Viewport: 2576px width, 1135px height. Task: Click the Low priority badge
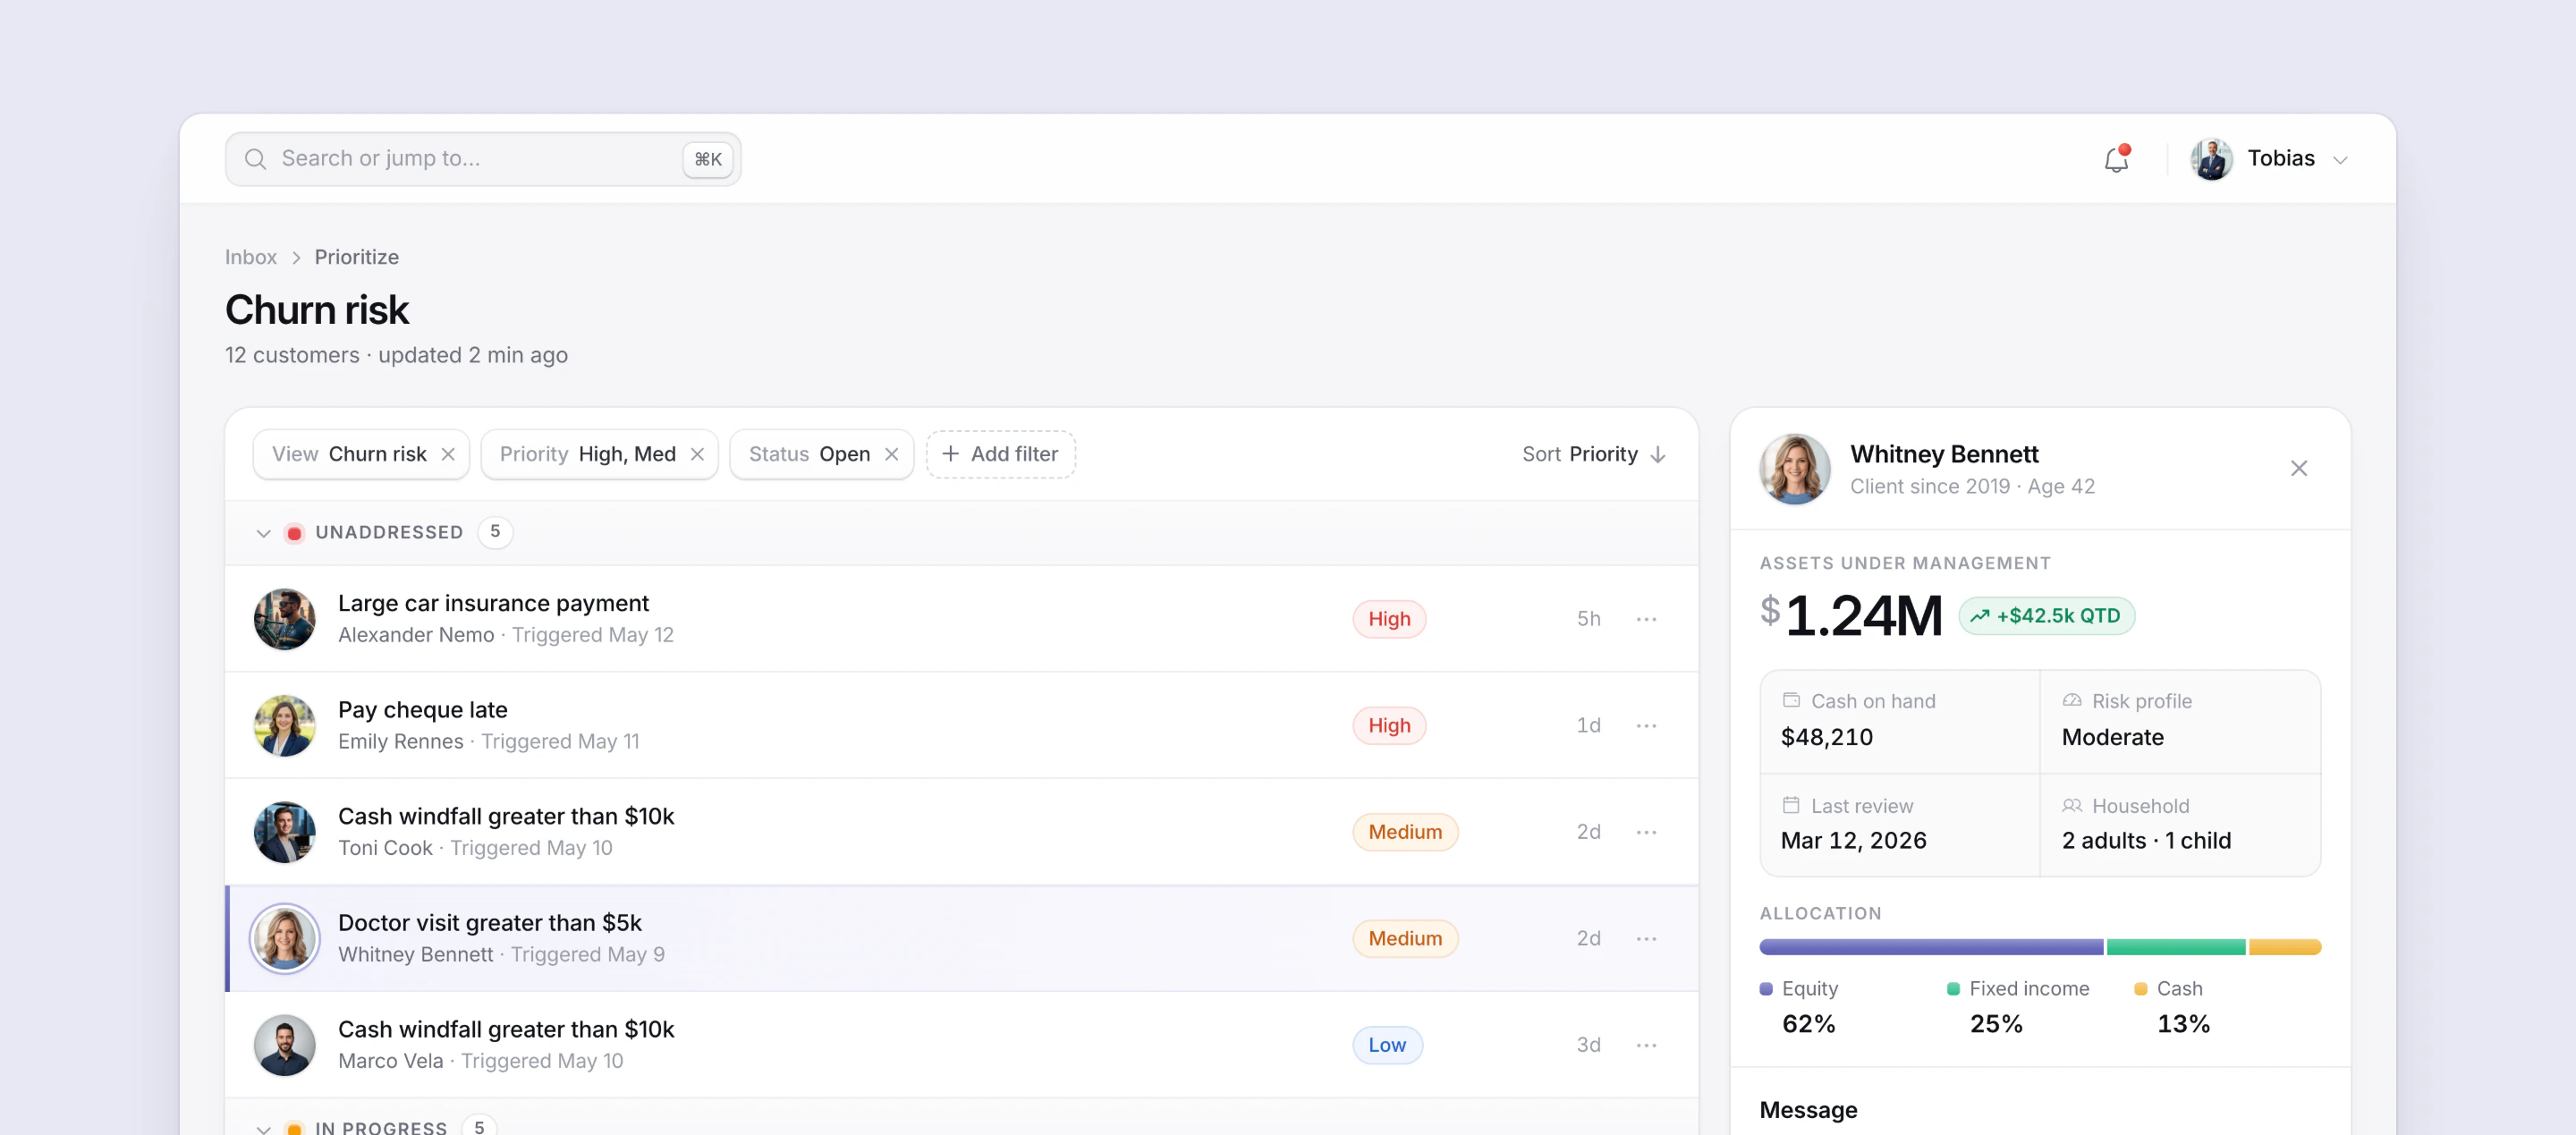point(1387,1045)
